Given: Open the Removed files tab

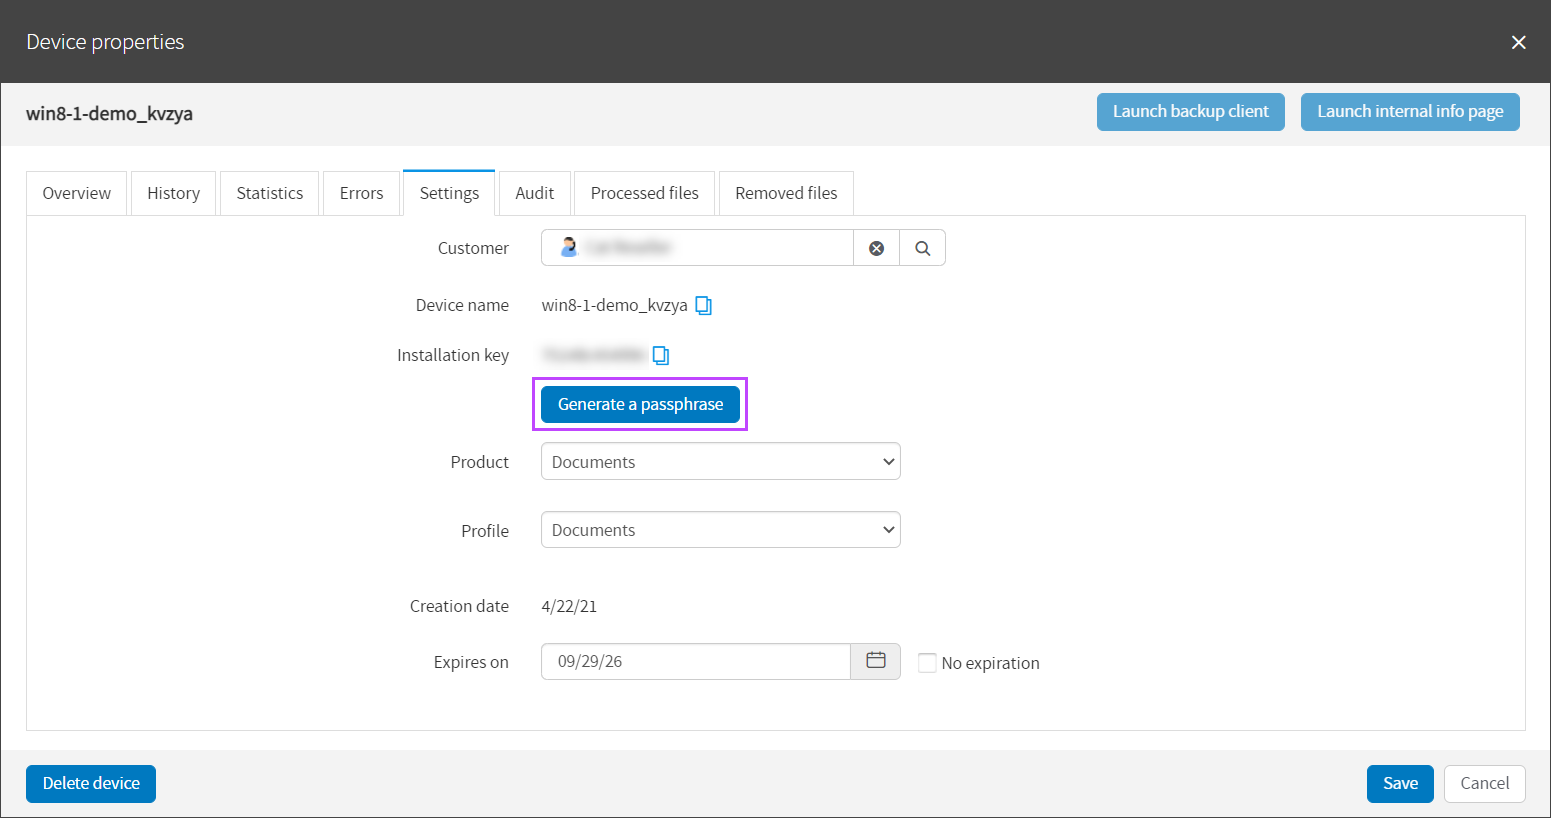Looking at the screenshot, I should coord(786,193).
